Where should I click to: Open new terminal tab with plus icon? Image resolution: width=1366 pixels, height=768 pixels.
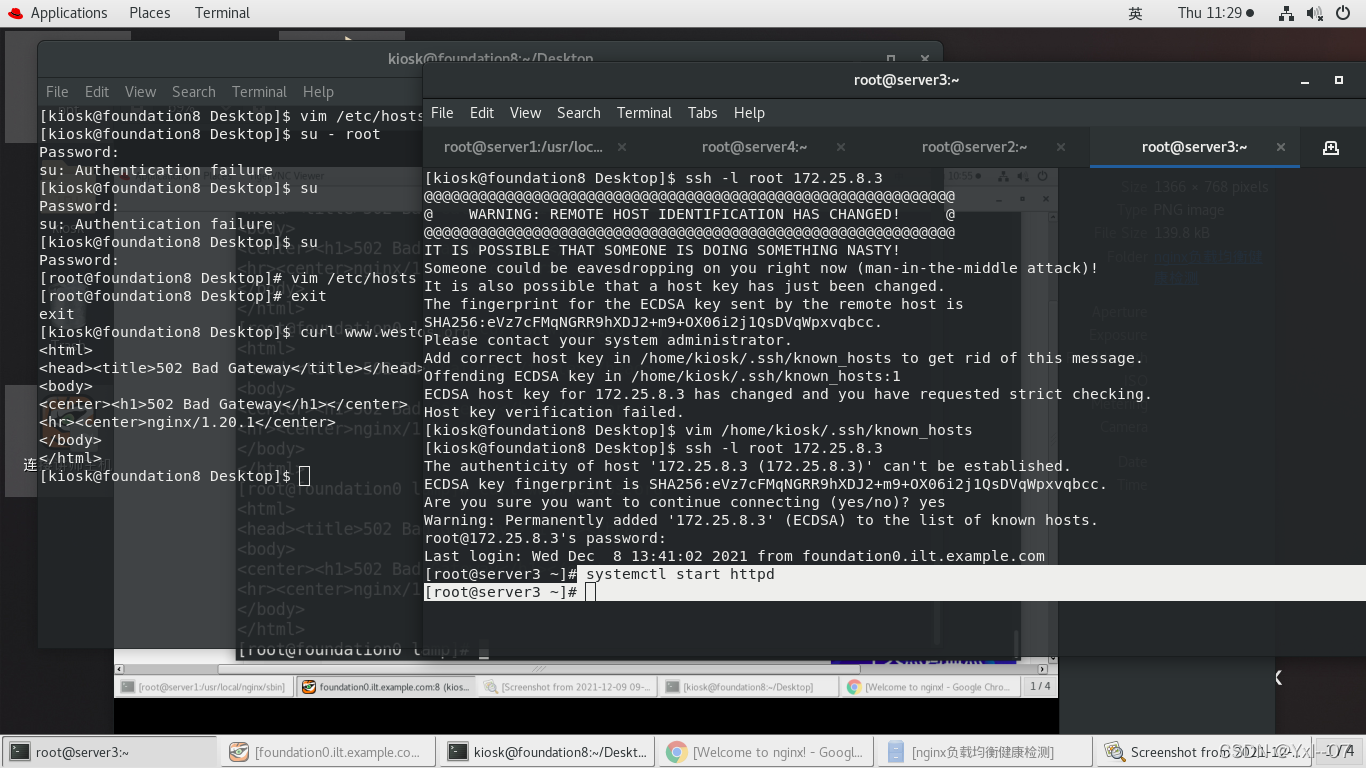(1330, 147)
